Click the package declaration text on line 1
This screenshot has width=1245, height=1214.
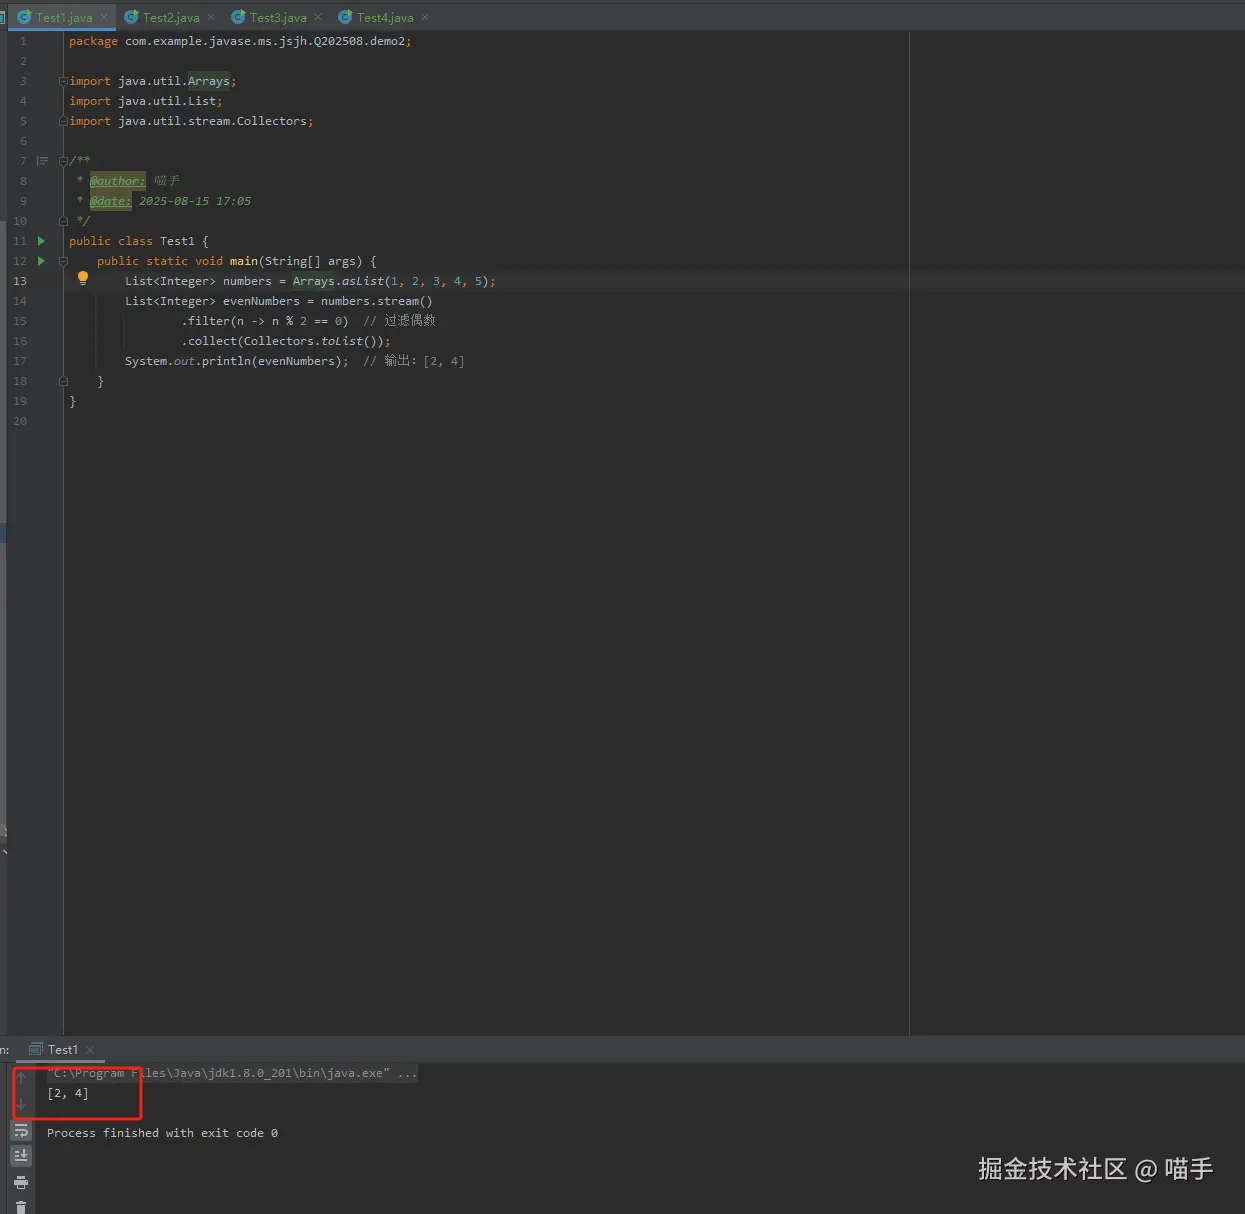click(240, 41)
